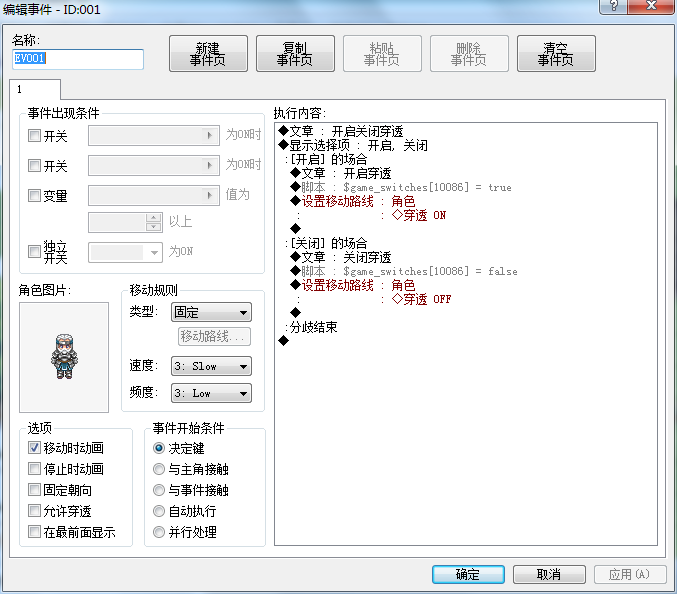Click the help question mark title button
Viewport: 677px width, 594px height.
click(x=614, y=6)
